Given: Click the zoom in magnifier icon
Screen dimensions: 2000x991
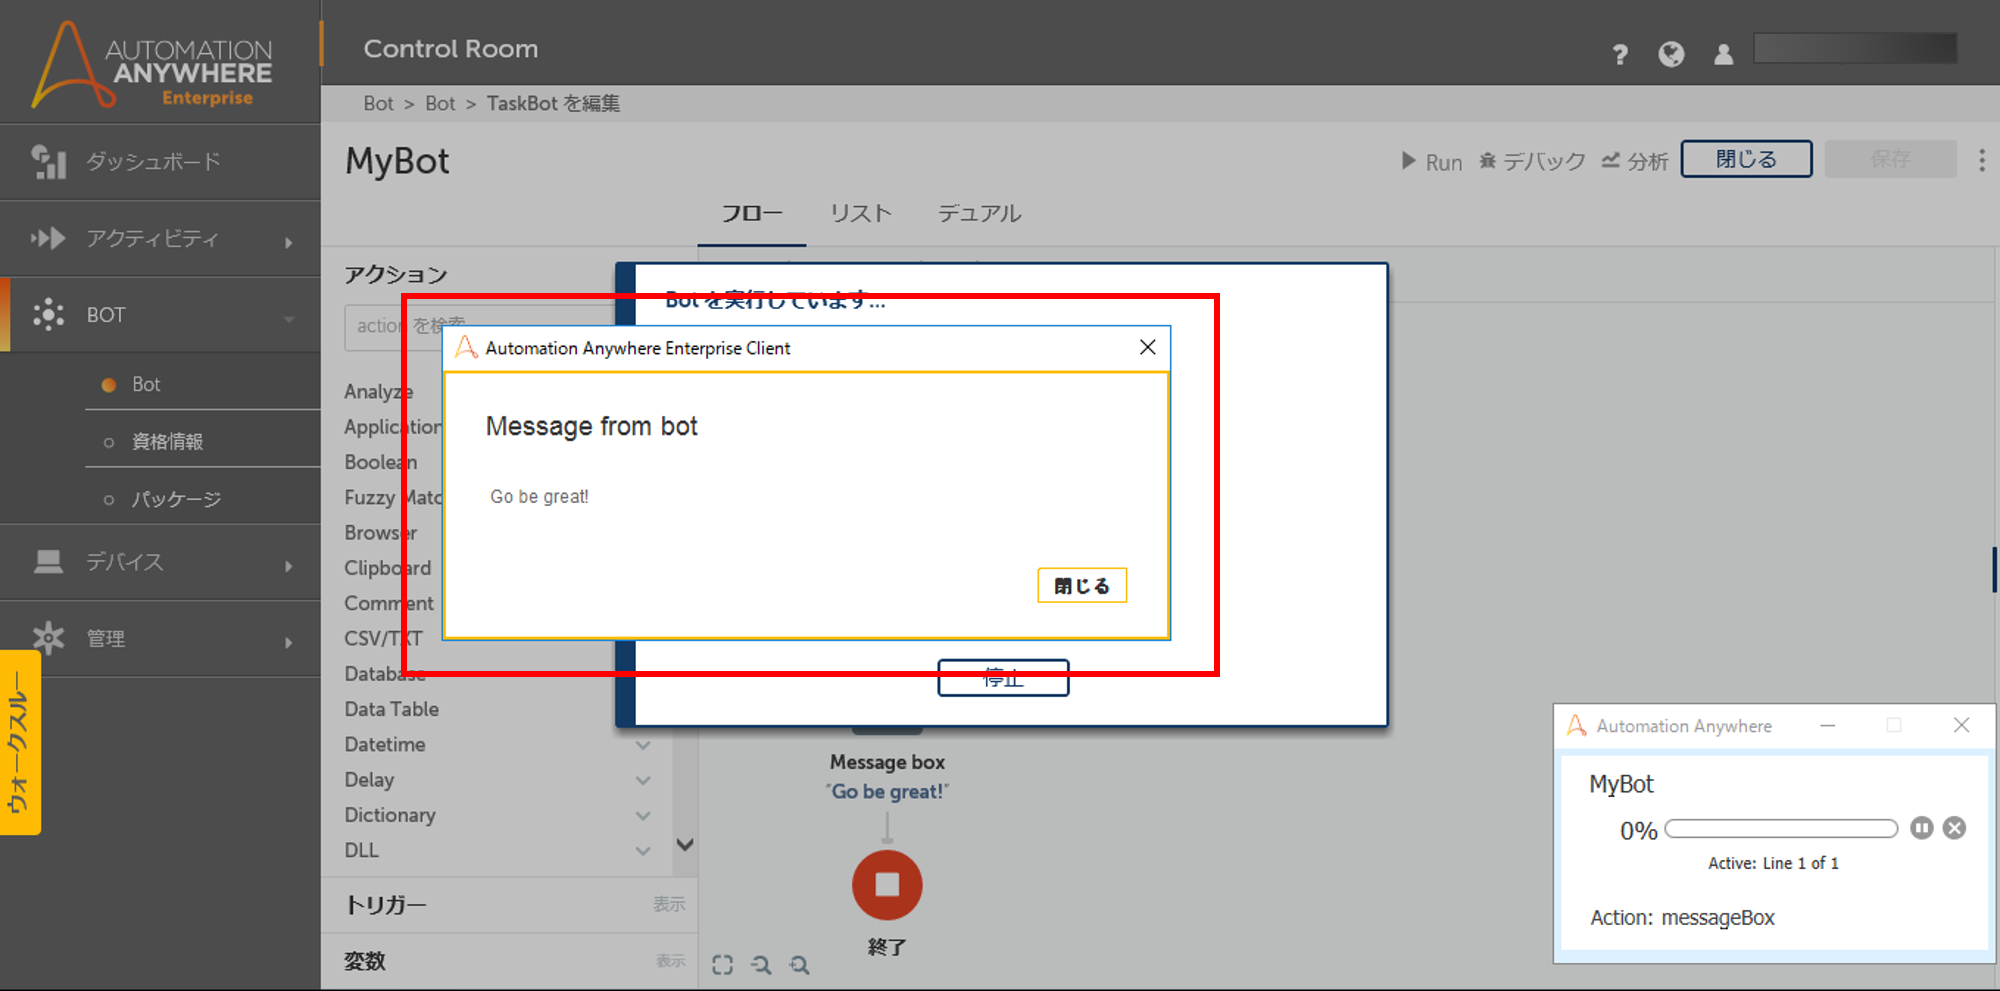Looking at the screenshot, I should [x=799, y=965].
